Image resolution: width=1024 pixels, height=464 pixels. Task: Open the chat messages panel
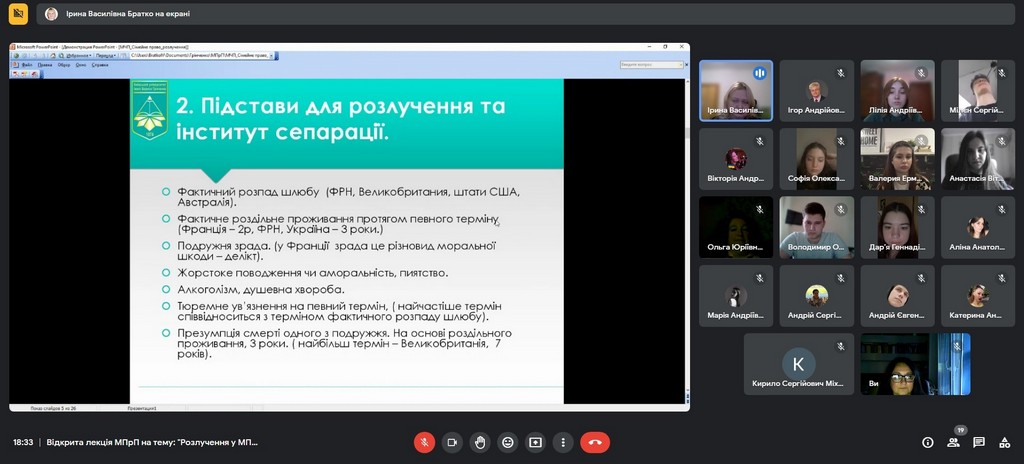[x=979, y=442]
